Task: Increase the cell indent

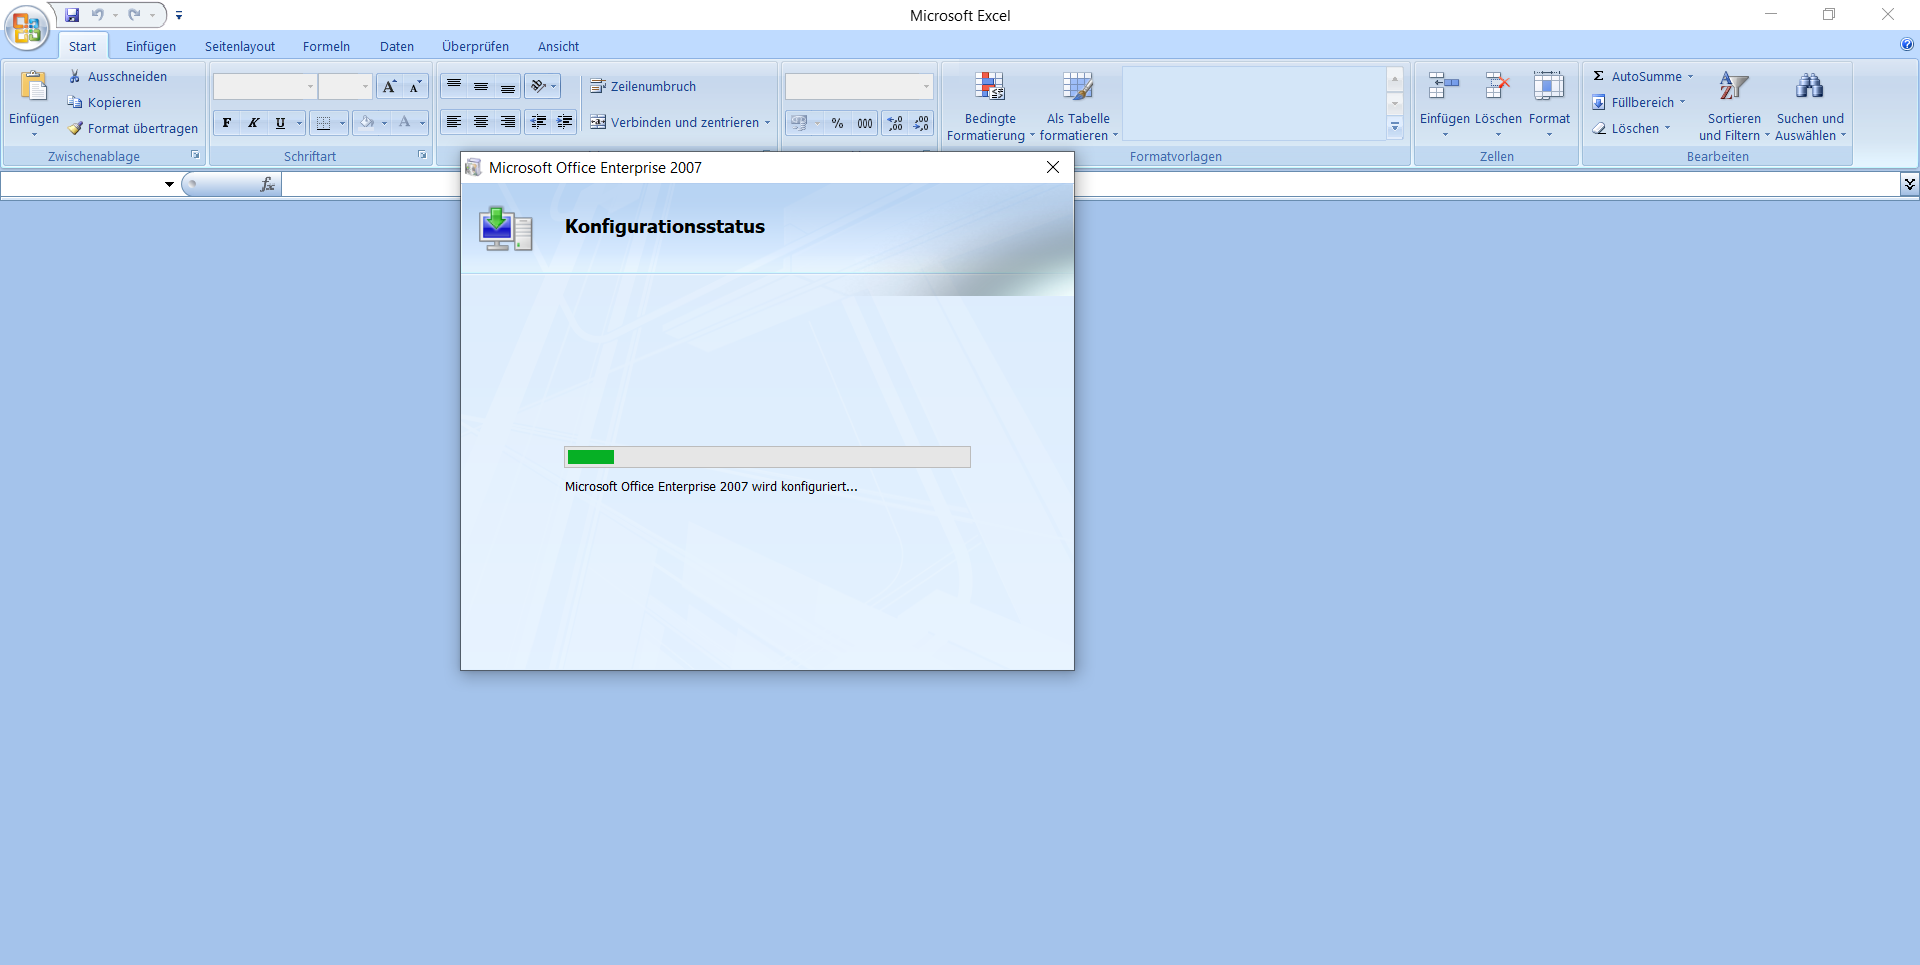Action: pyautogui.click(x=565, y=122)
